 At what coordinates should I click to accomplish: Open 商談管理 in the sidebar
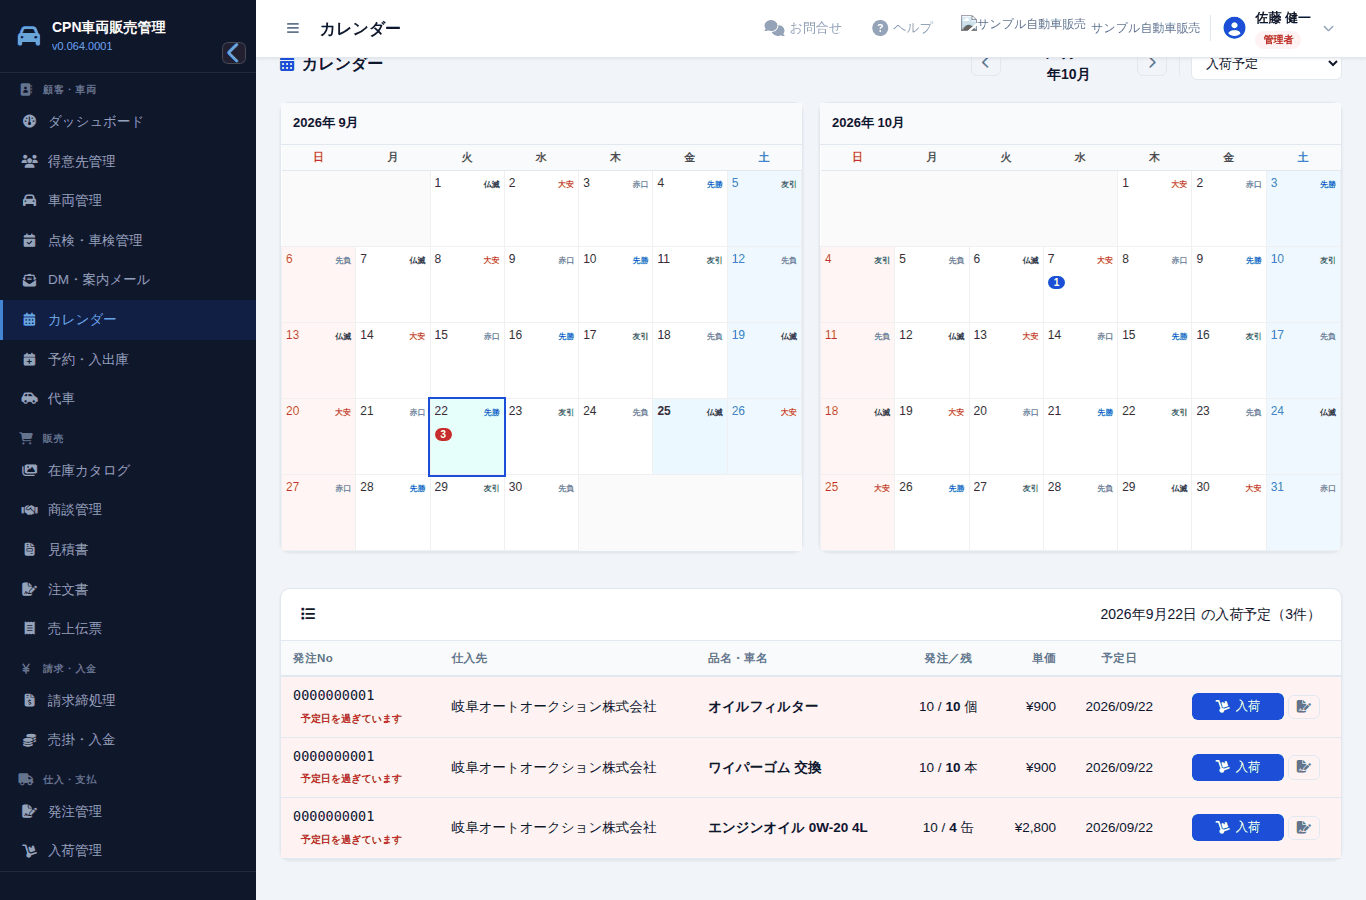tap(128, 510)
